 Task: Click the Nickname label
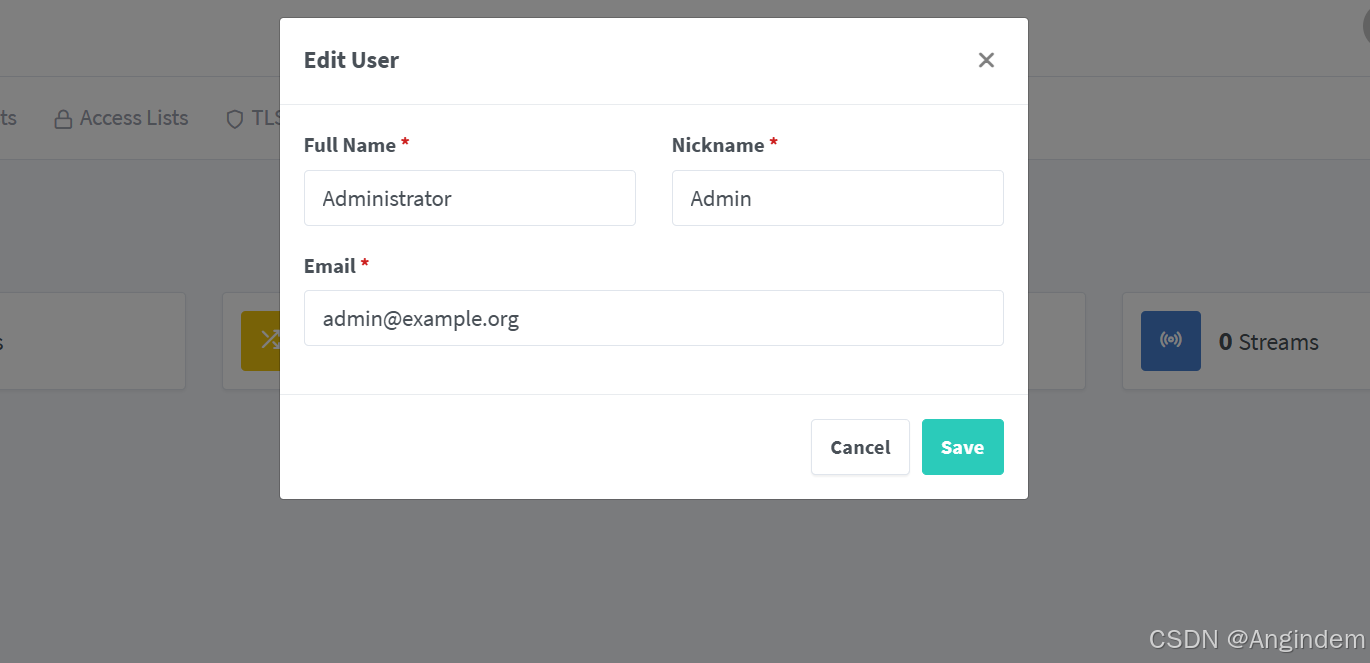click(x=718, y=145)
